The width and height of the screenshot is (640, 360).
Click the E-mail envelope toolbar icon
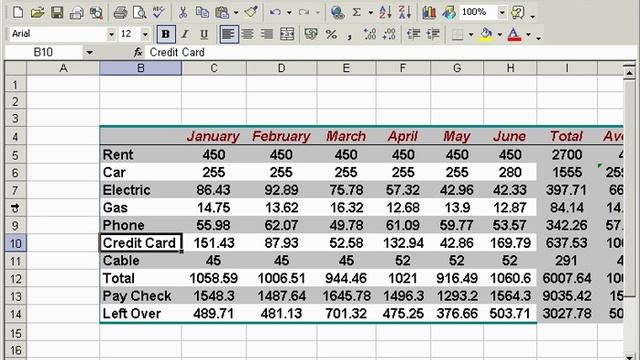pos(76,13)
